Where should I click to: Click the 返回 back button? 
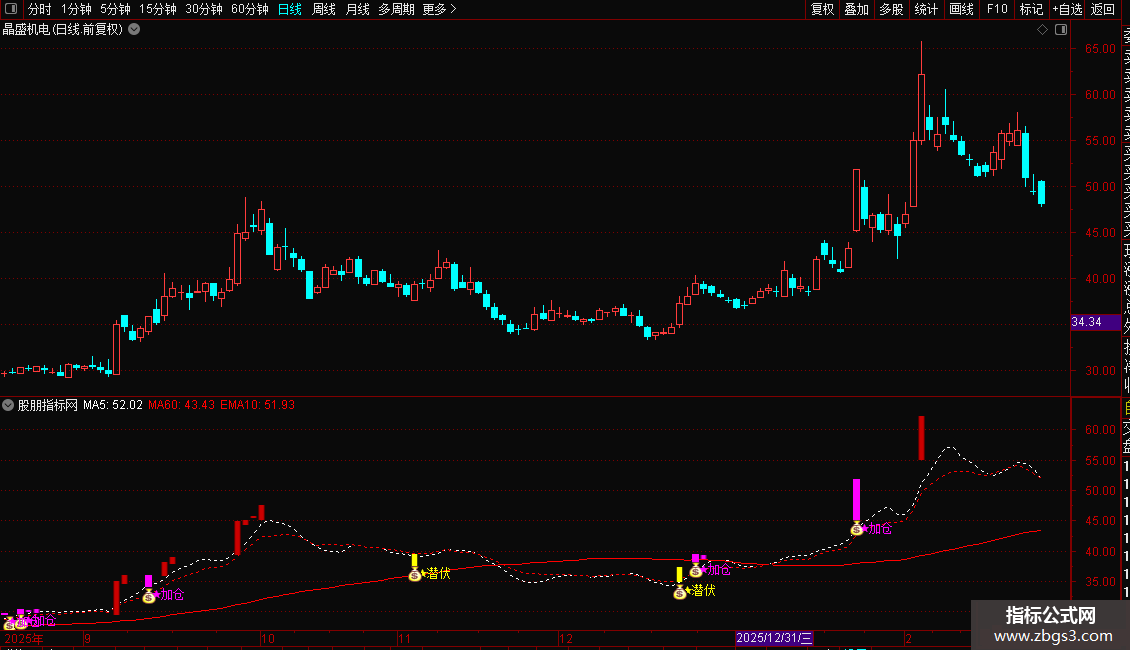(1103, 9)
